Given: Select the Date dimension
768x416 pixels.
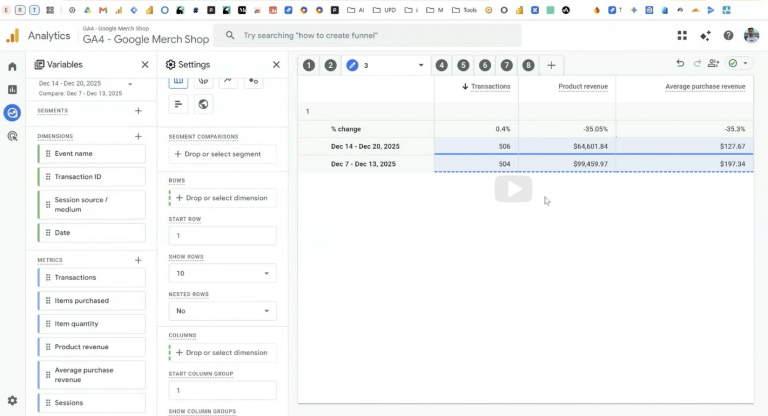Looking at the screenshot, I should (92, 233).
